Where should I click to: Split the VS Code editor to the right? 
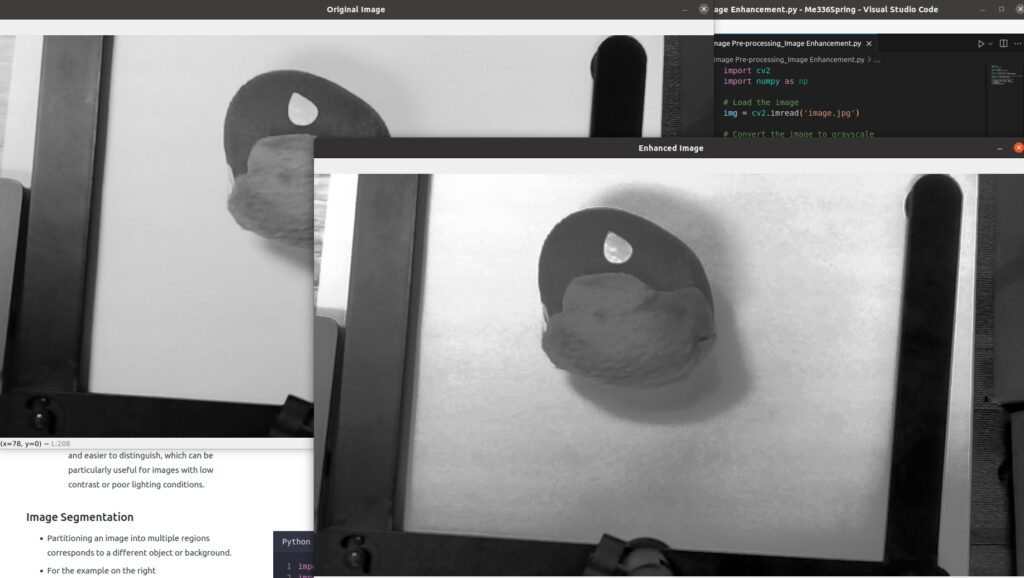pyautogui.click(x=1003, y=44)
